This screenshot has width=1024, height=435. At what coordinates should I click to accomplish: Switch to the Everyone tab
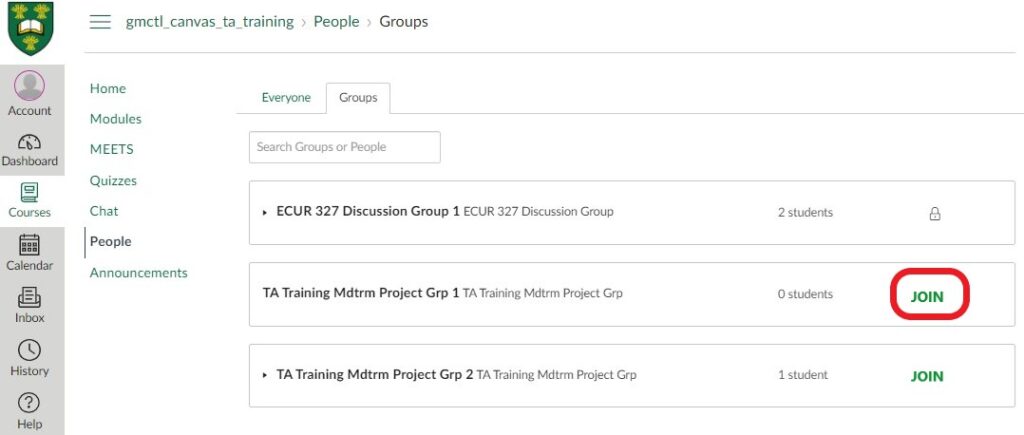coord(286,98)
